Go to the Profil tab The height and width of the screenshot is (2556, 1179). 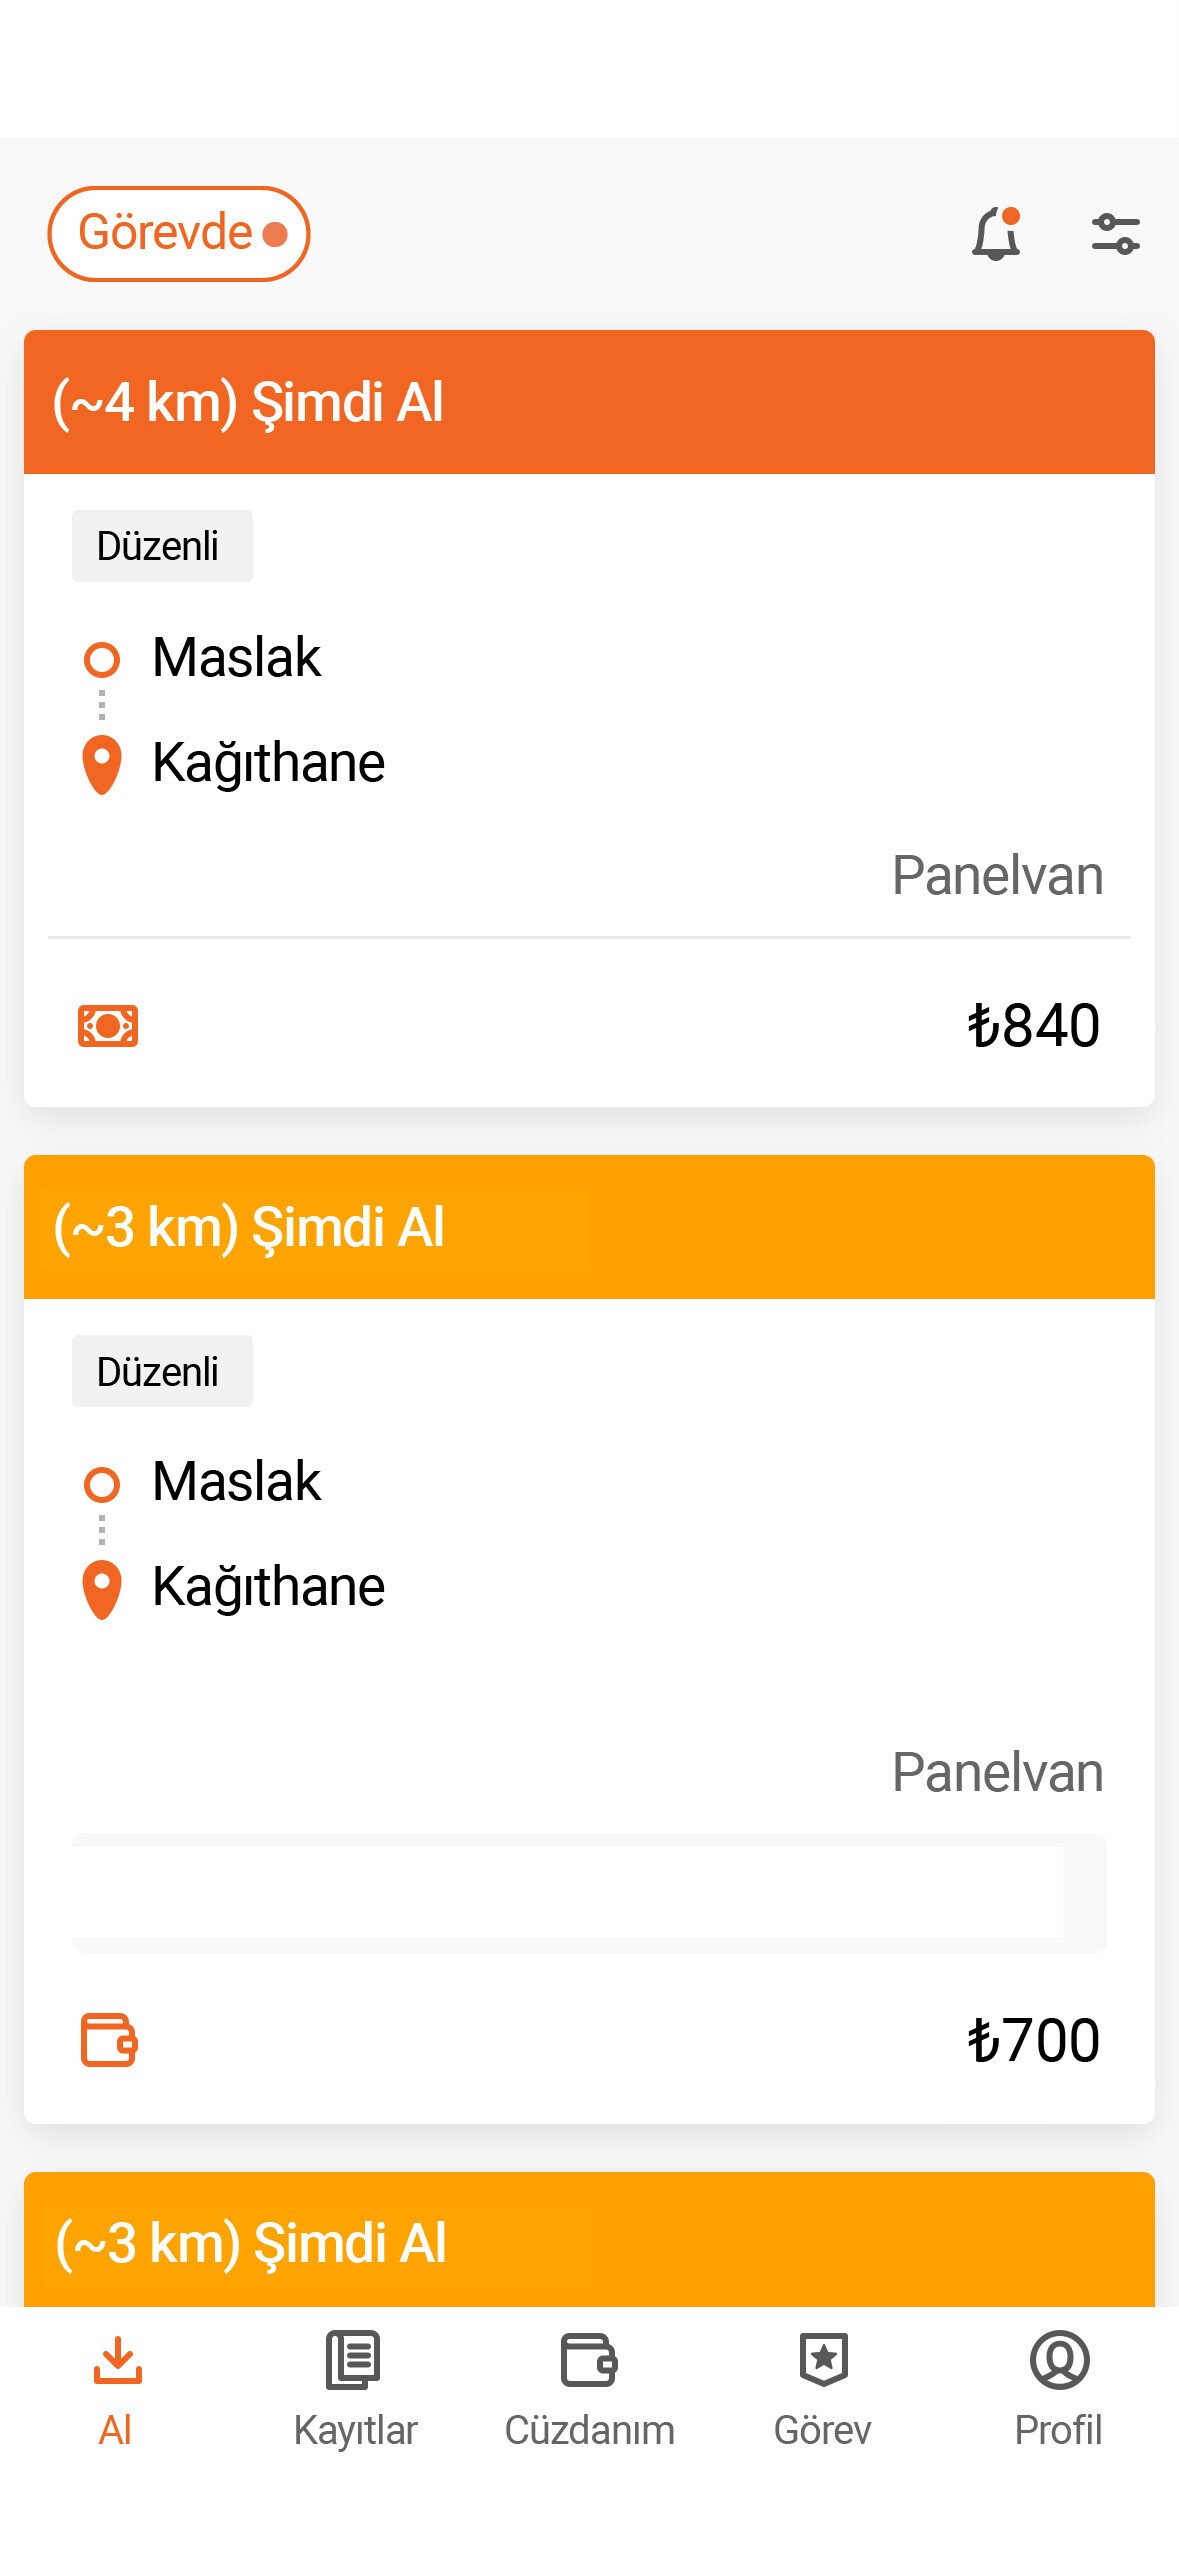tap(1058, 2389)
